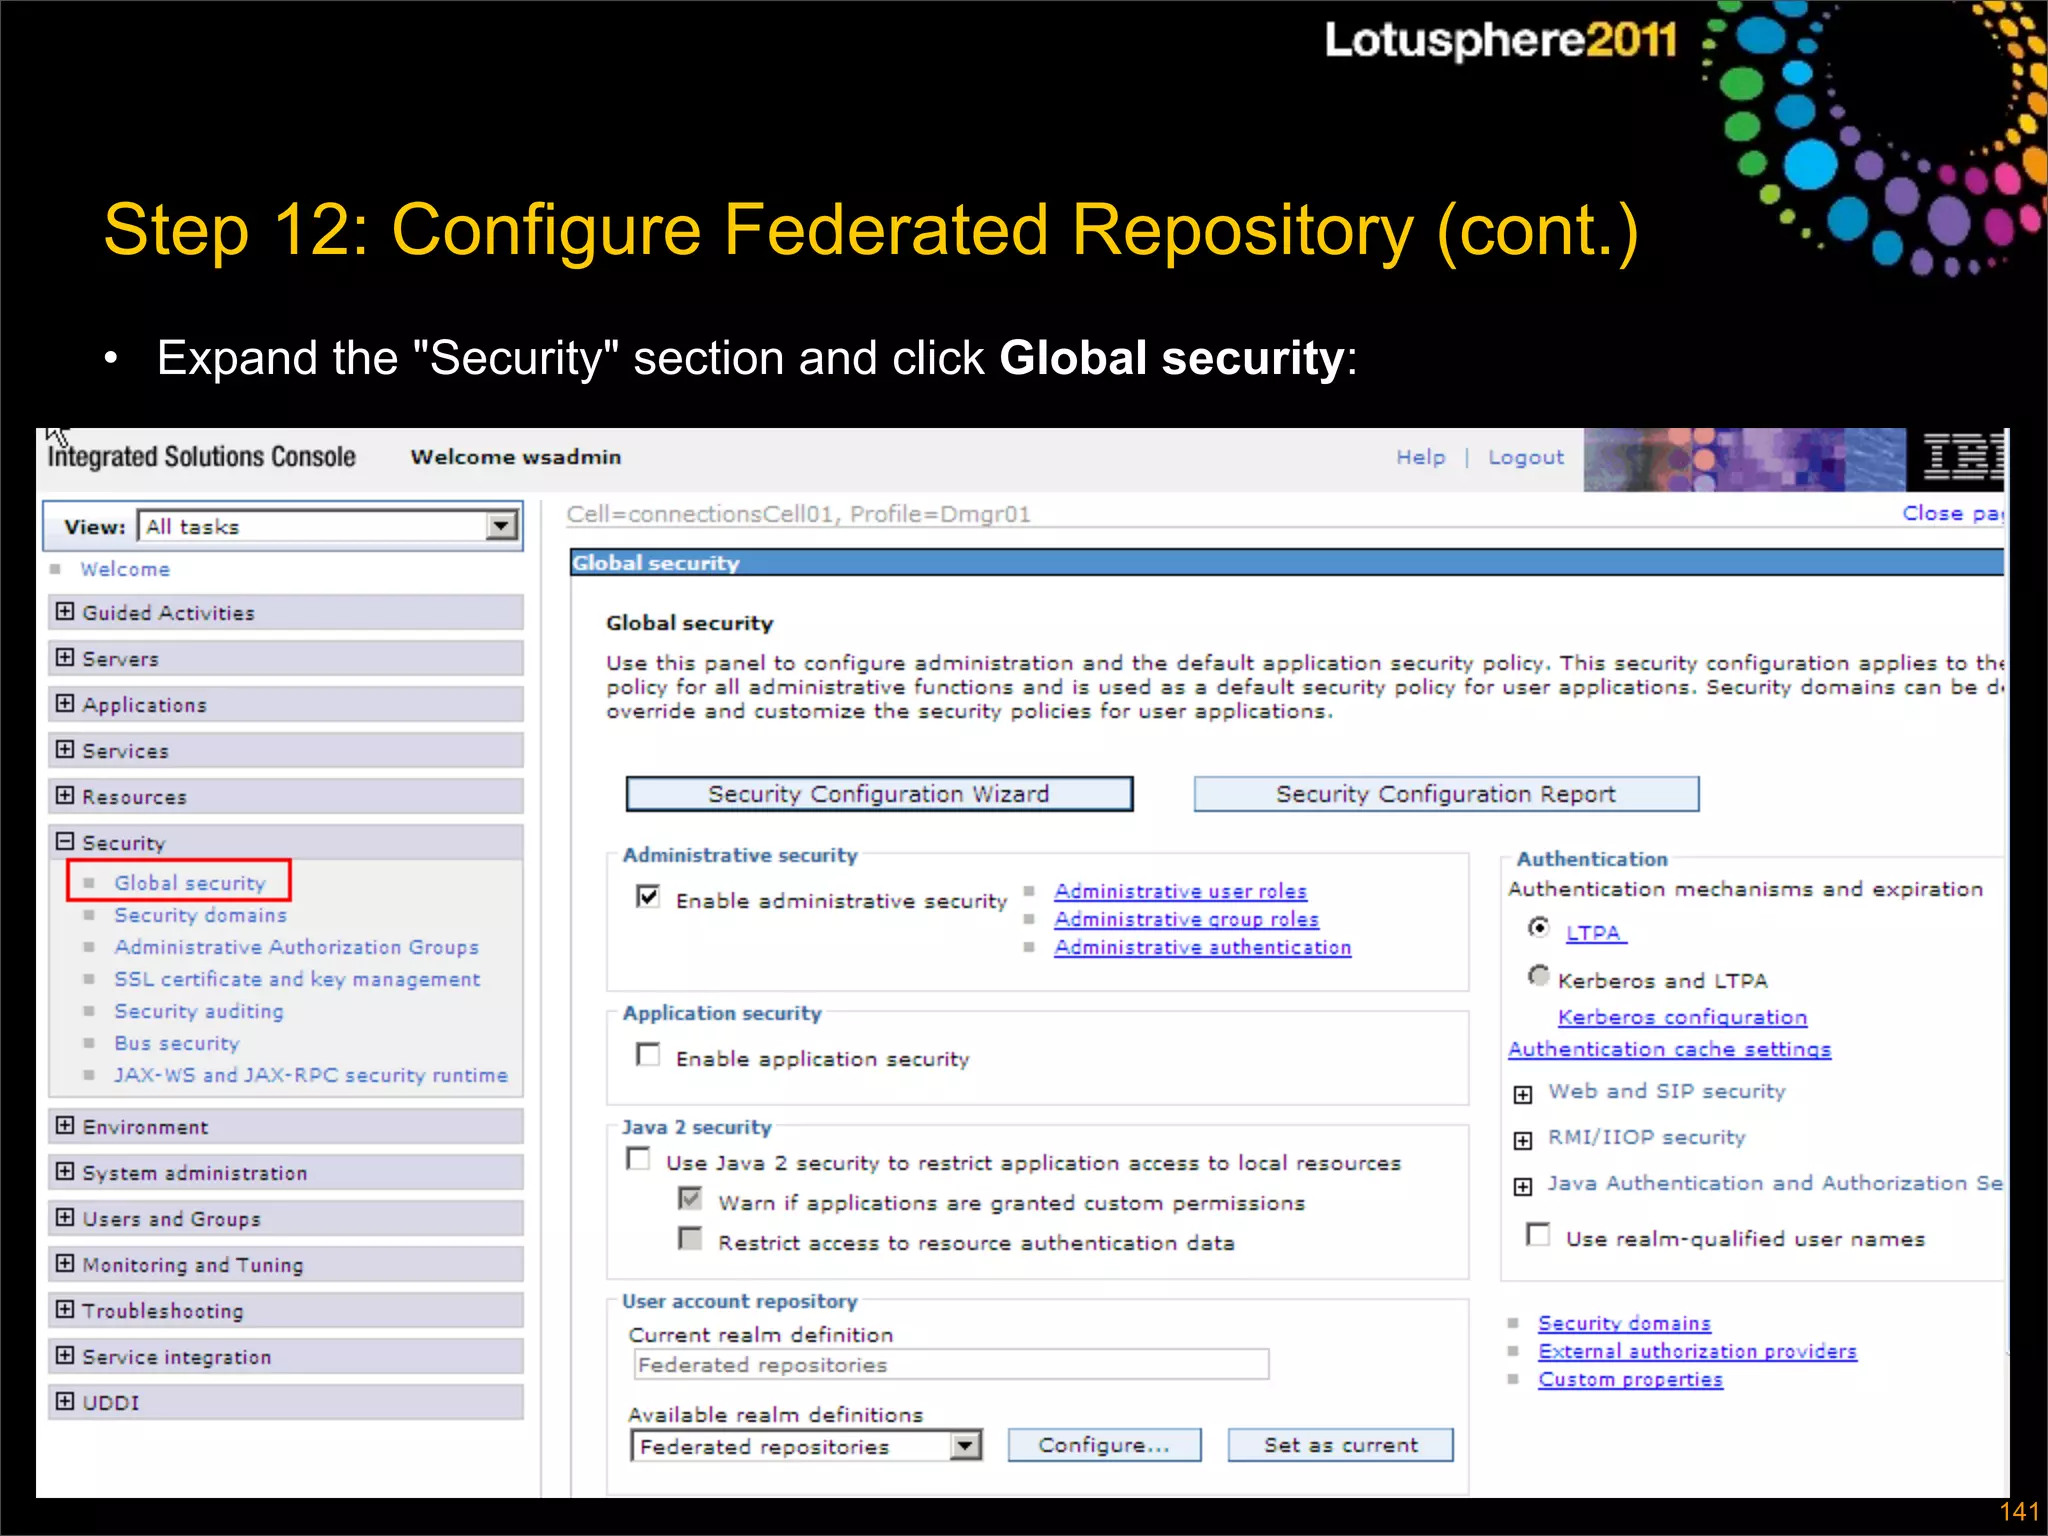Expand the System administration section
Image resolution: width=2048 pixels, height=1536 pixels.
click(66, 1171)
